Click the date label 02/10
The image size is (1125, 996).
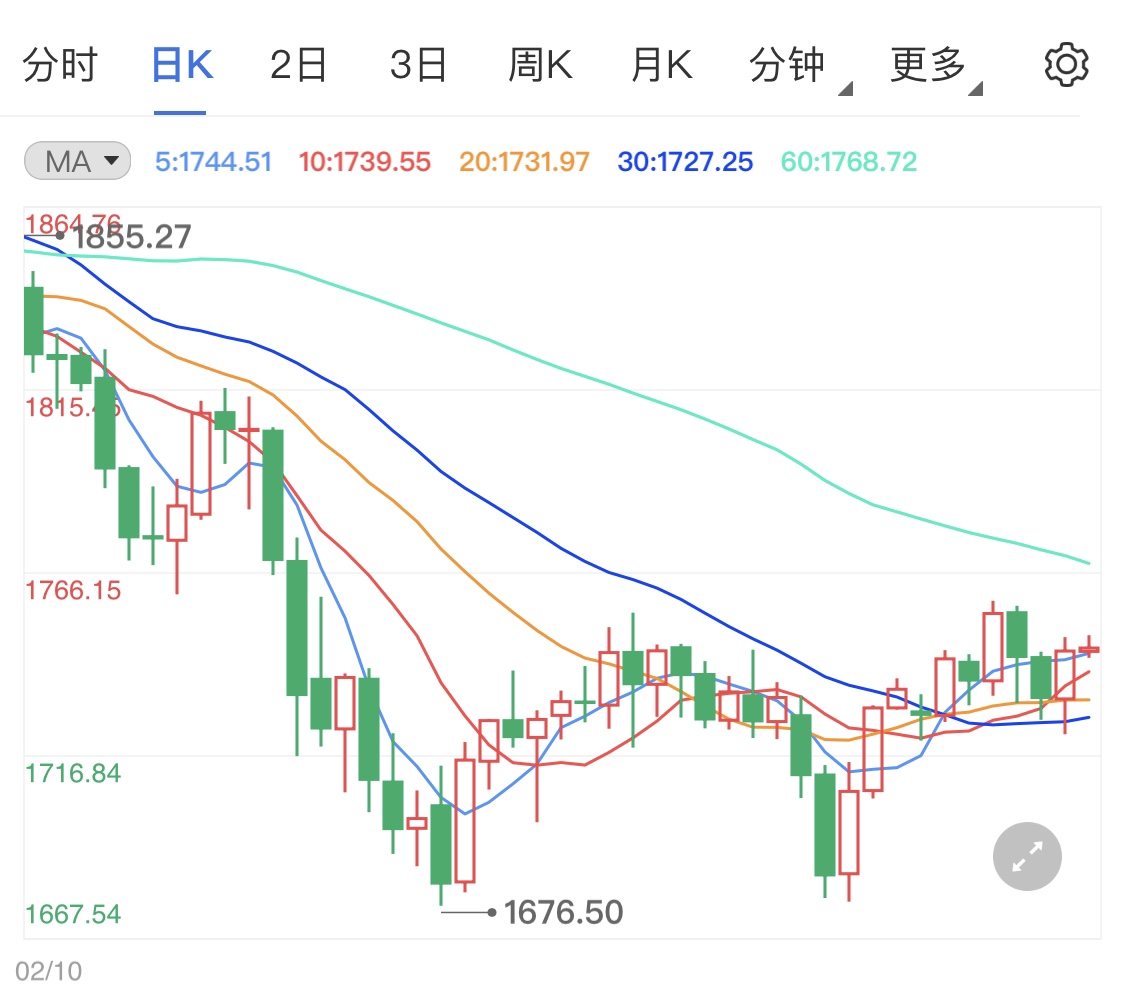pos(49,972)
